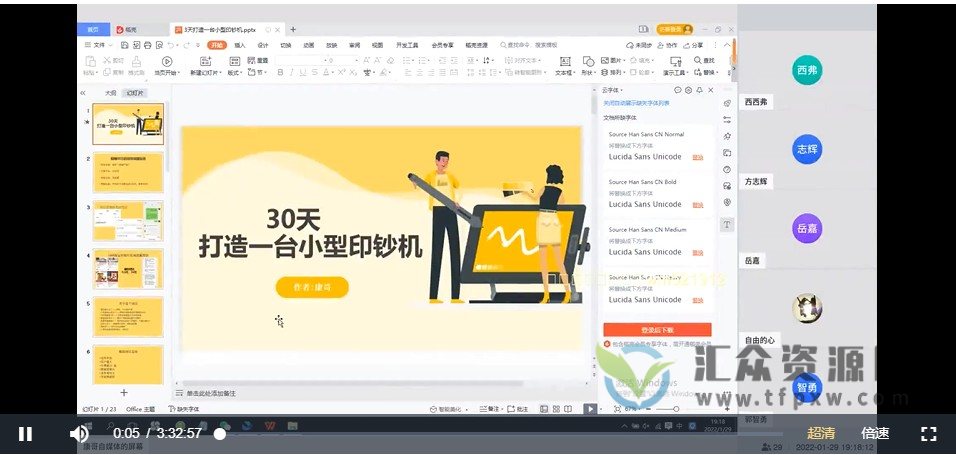Close the 云字体 panel

[x=711, y=90]
